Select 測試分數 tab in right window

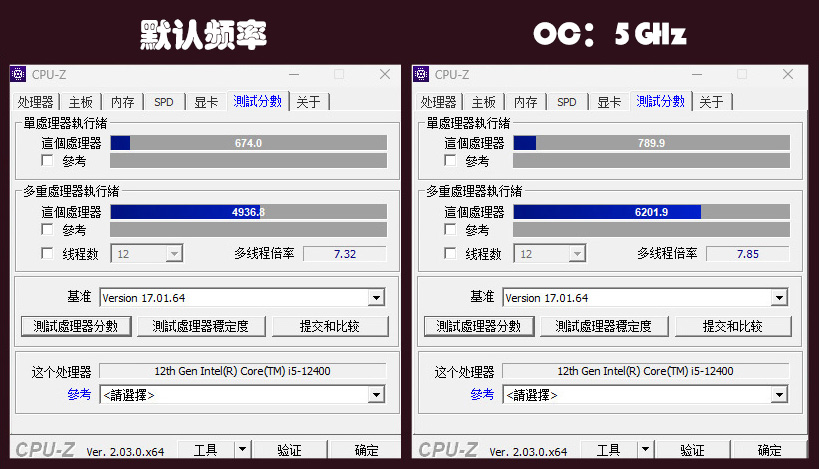[661, 101]
